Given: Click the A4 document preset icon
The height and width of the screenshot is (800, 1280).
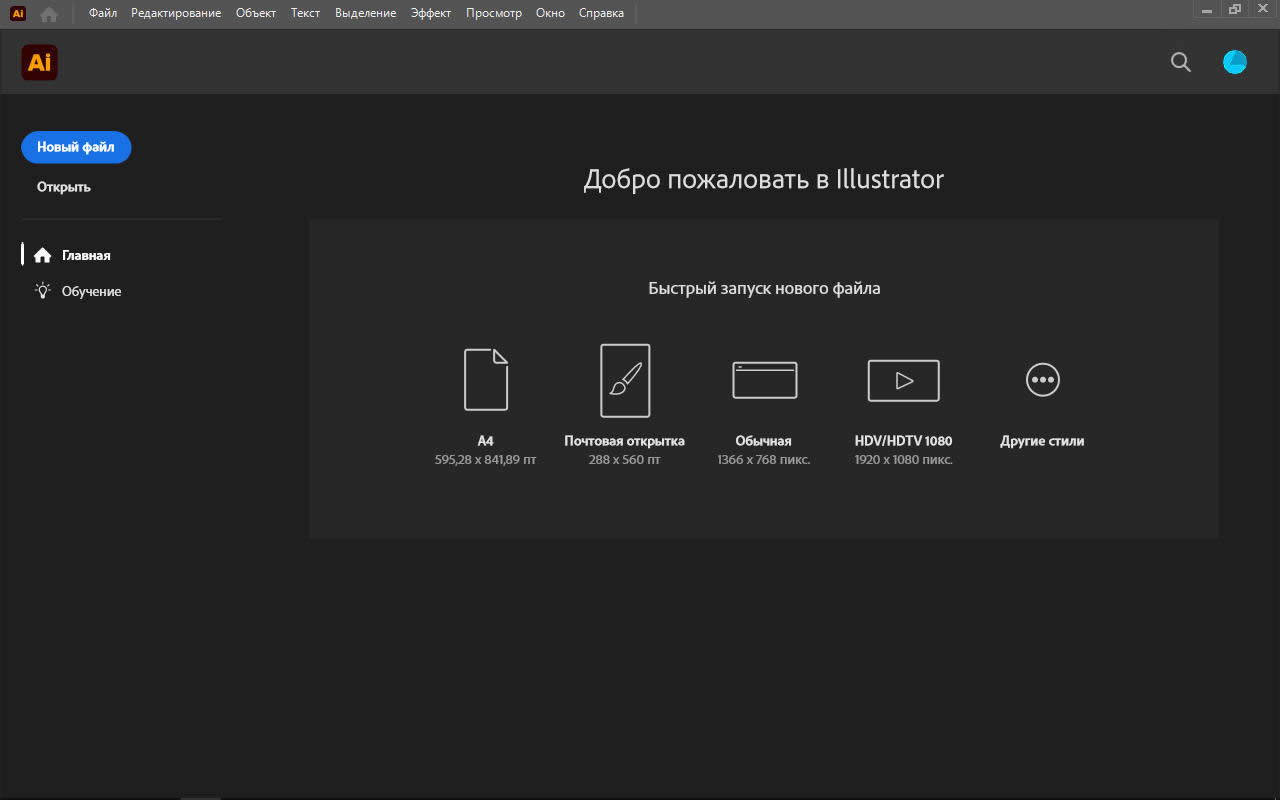Looking at the screenshot, I should (486, 380).
